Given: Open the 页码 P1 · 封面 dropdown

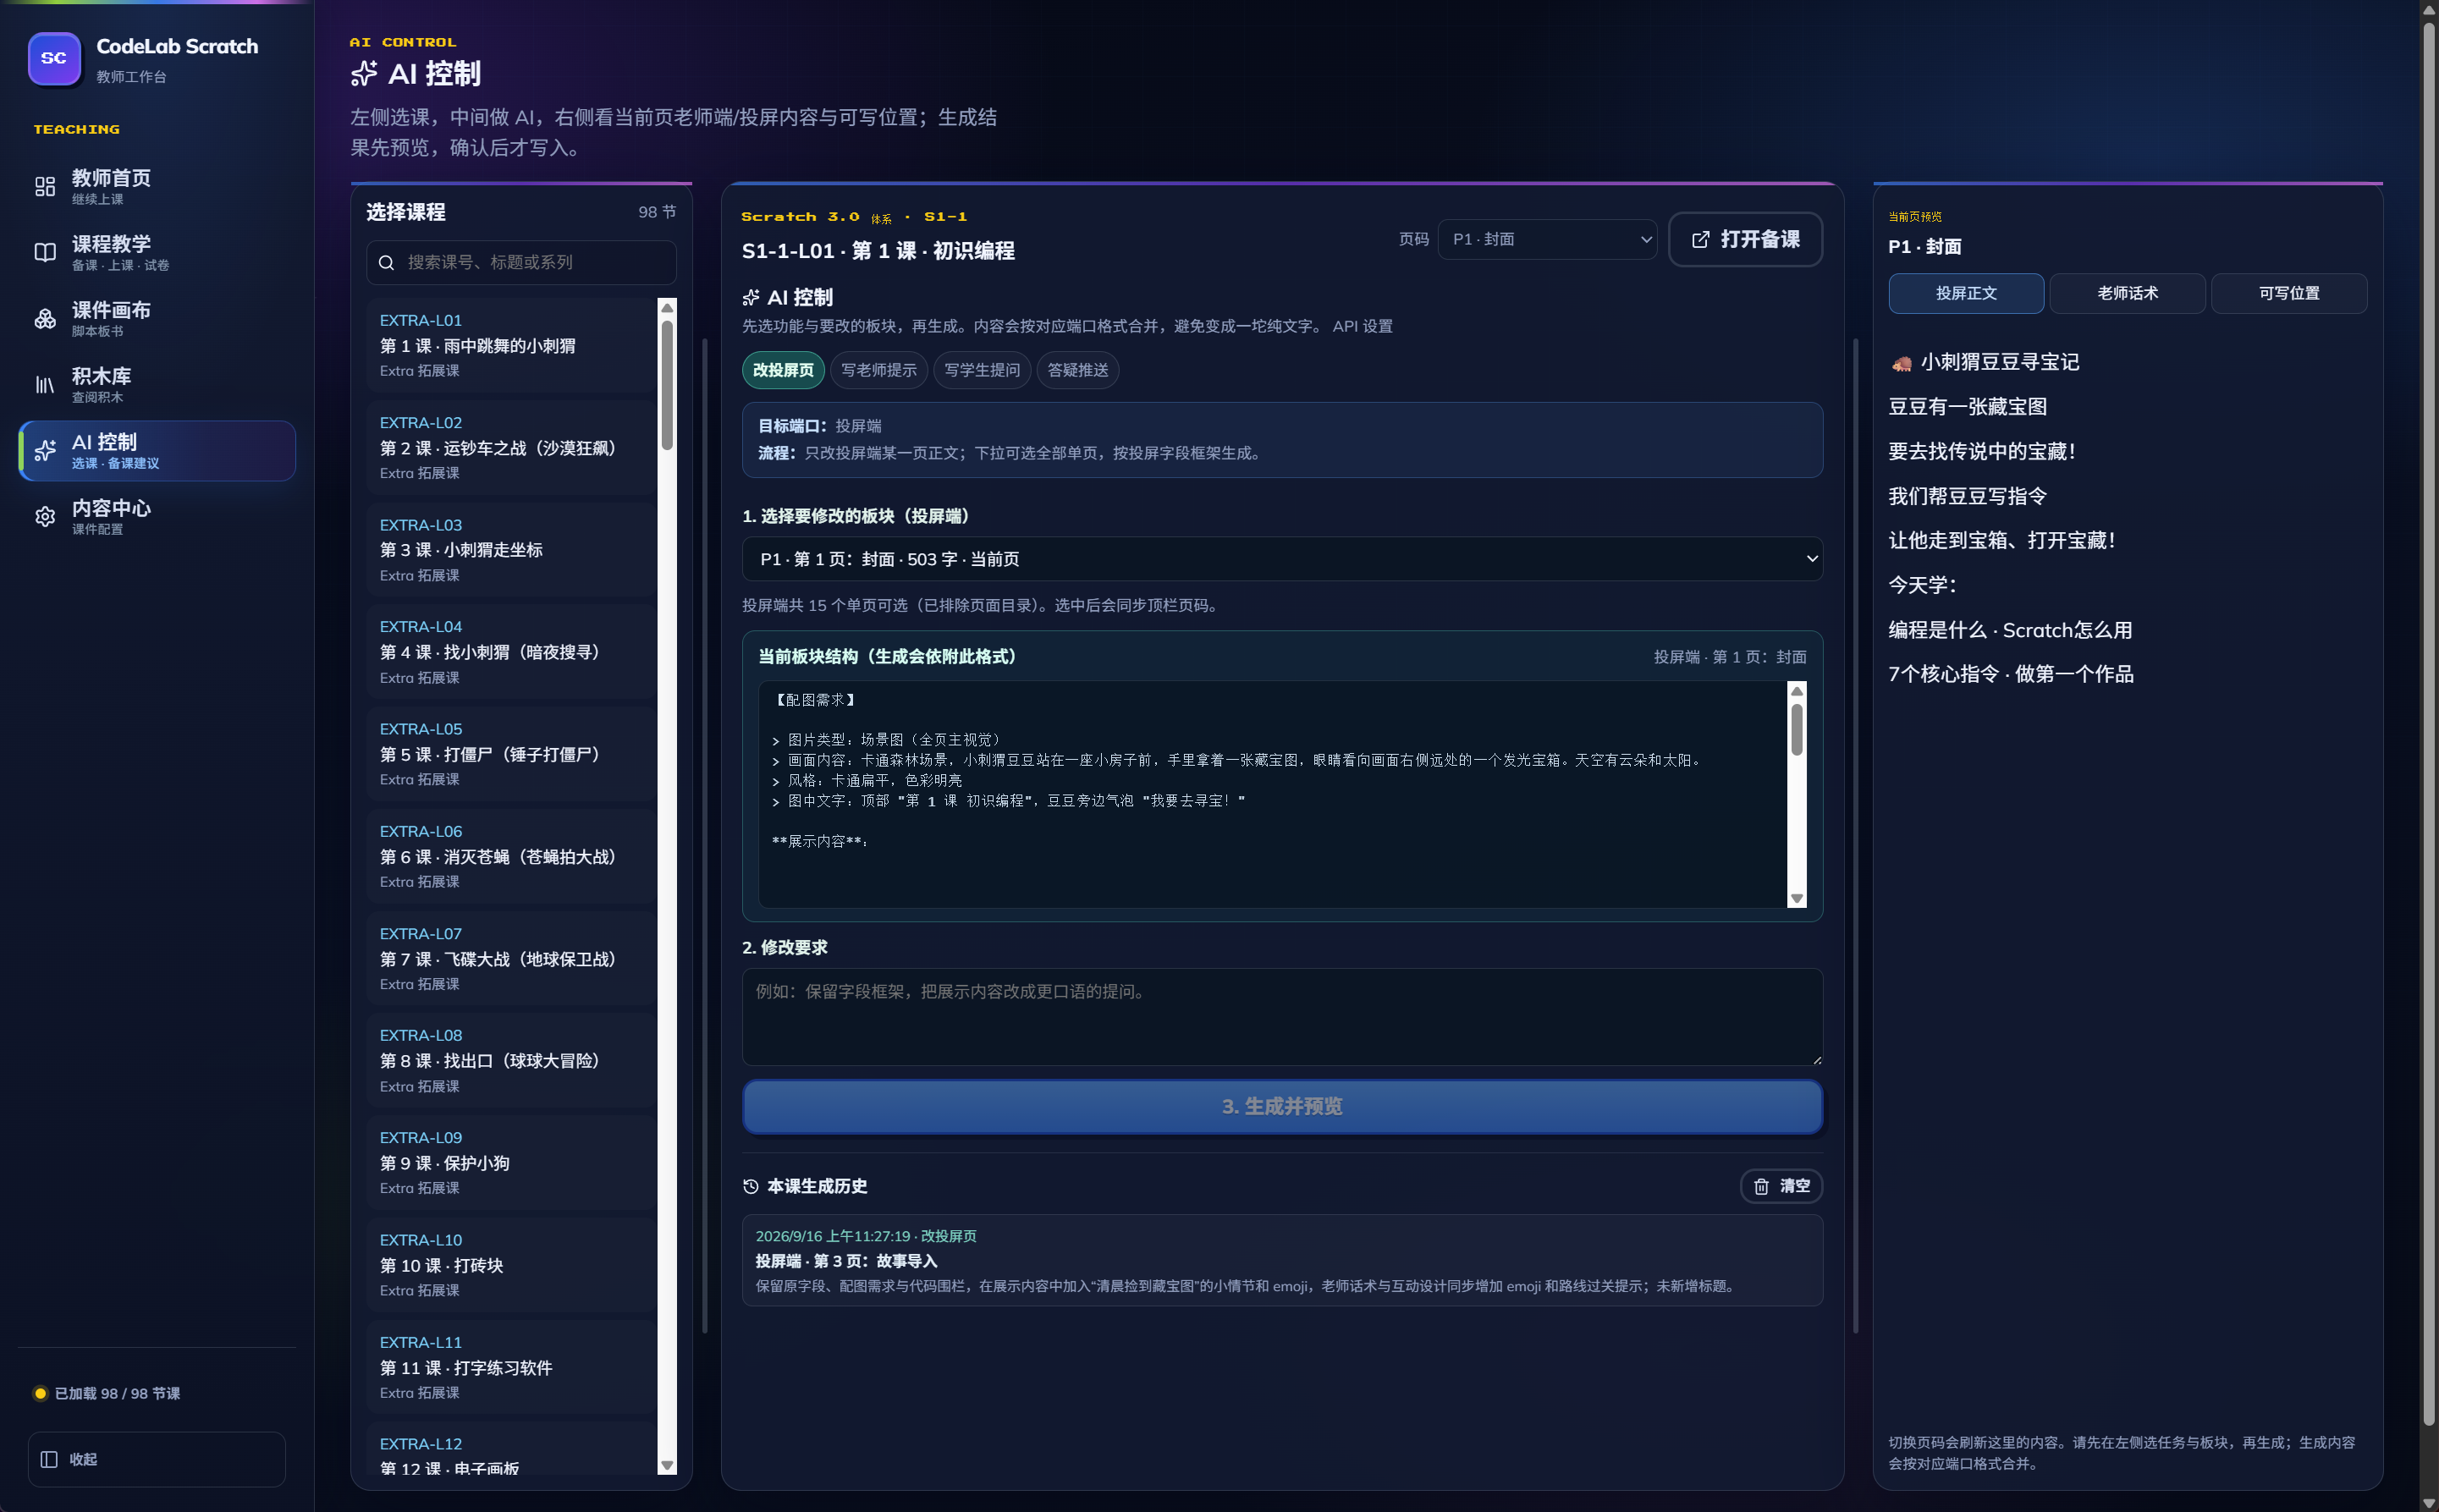Looking at the screenshot, I should click(x=1547, y=239).
